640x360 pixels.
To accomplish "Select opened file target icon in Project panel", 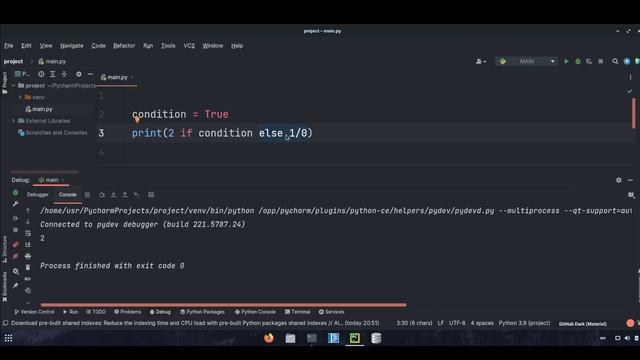I will pos(41,74).
